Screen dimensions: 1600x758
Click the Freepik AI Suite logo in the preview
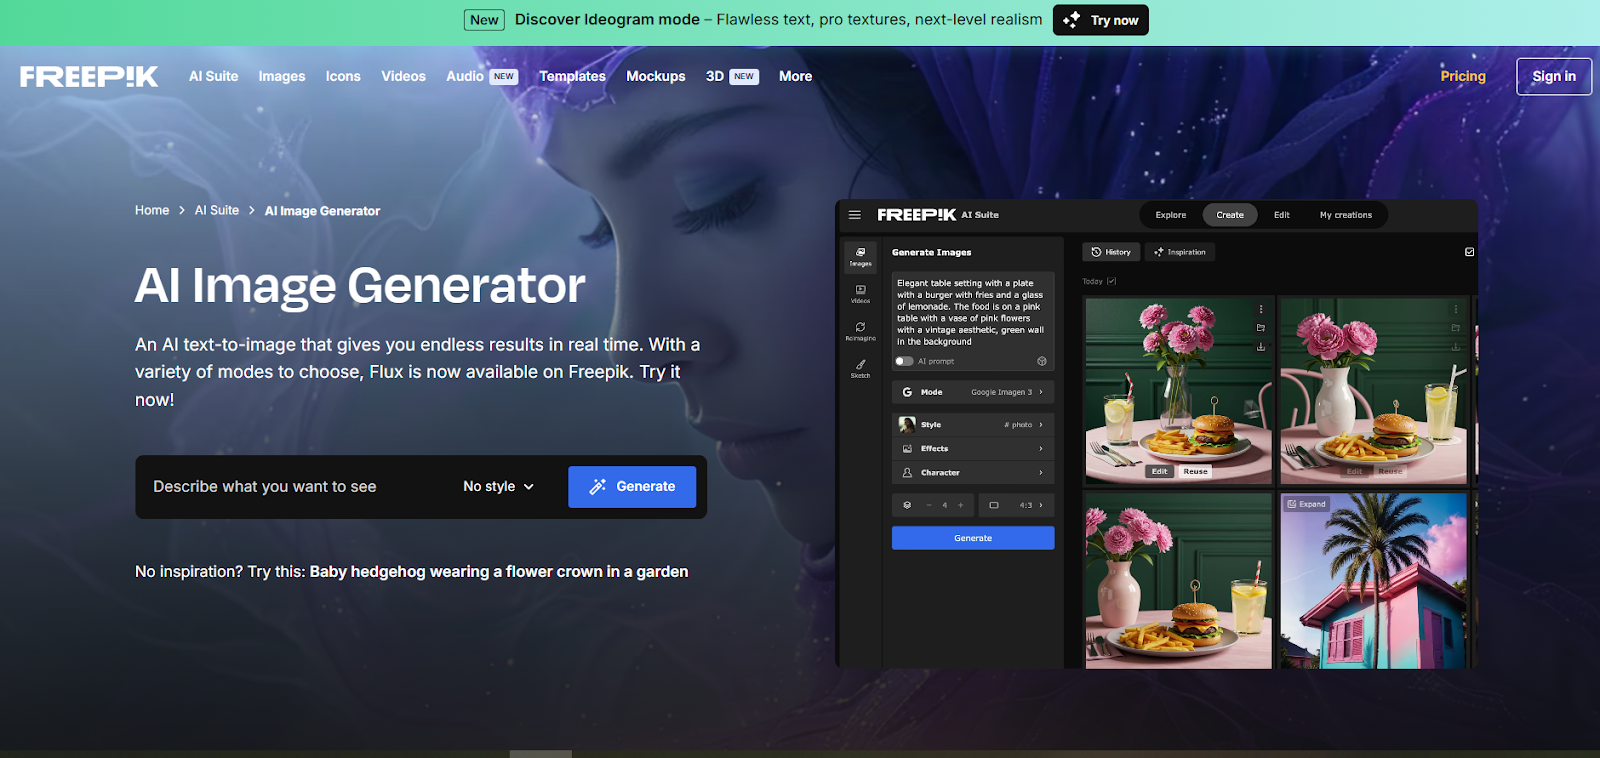(938, 215)
